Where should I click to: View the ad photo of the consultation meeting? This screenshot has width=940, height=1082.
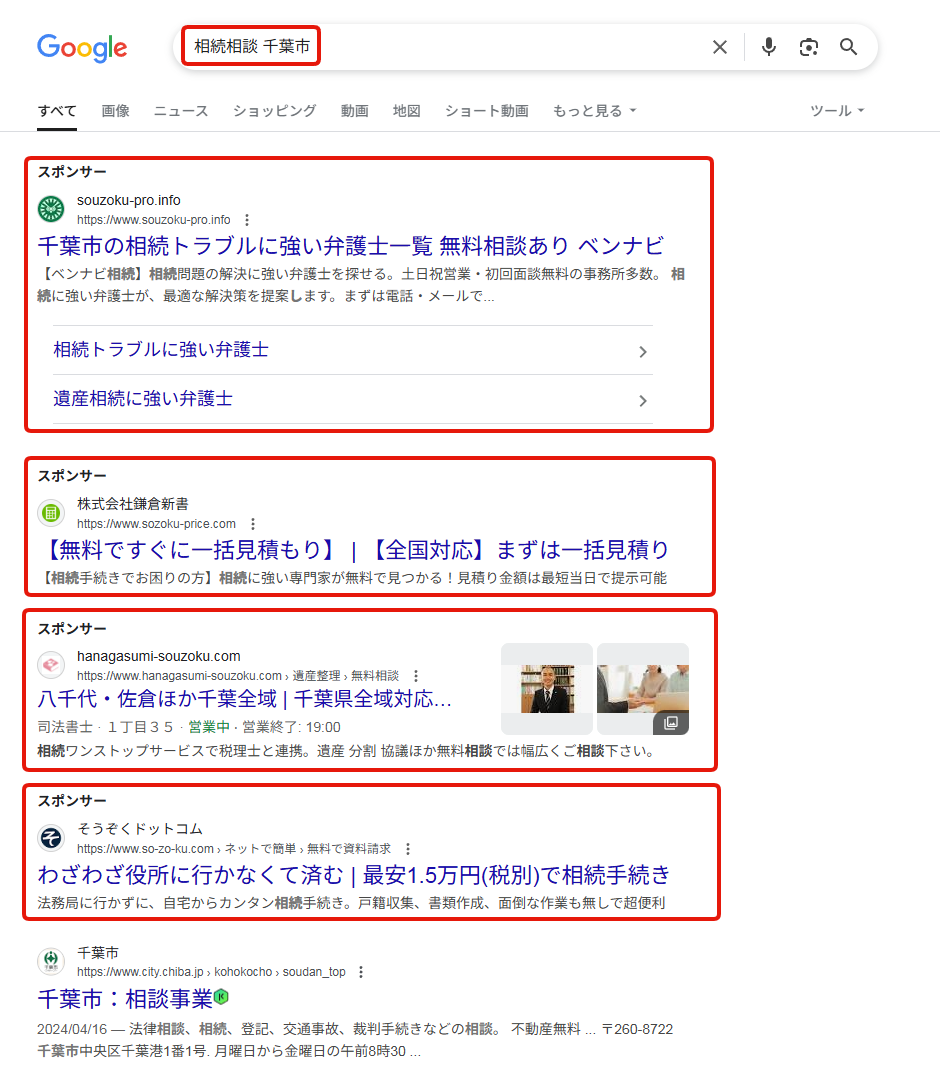click(643, 689)
